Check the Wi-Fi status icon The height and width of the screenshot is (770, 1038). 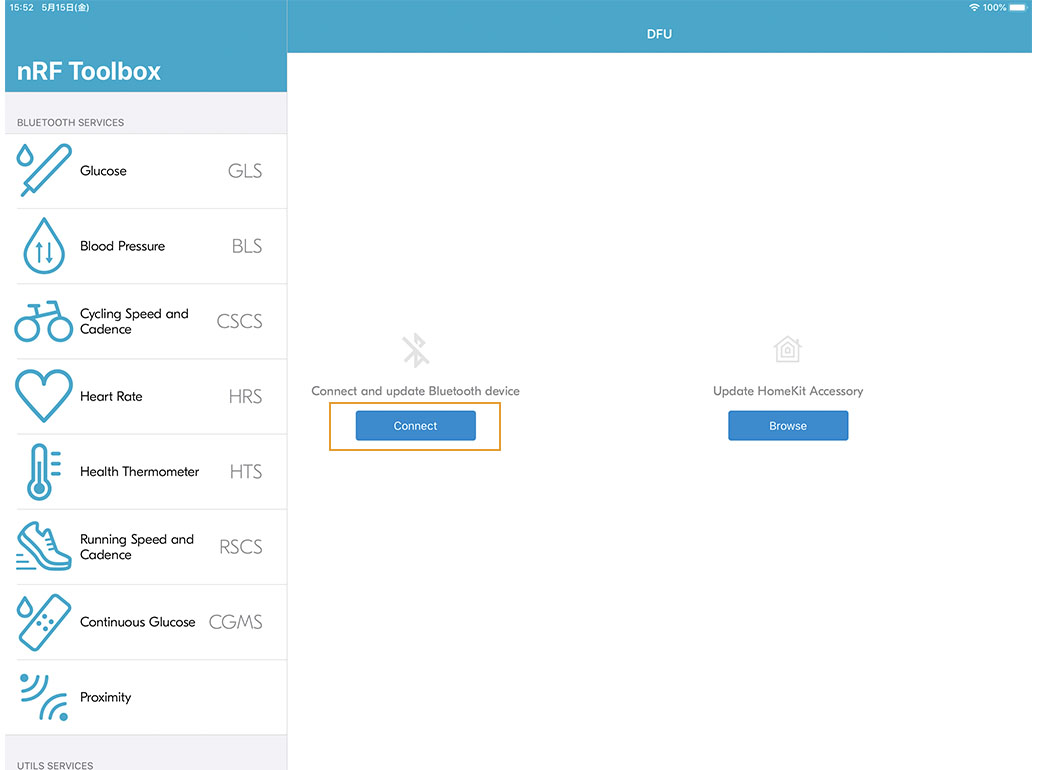974,7
